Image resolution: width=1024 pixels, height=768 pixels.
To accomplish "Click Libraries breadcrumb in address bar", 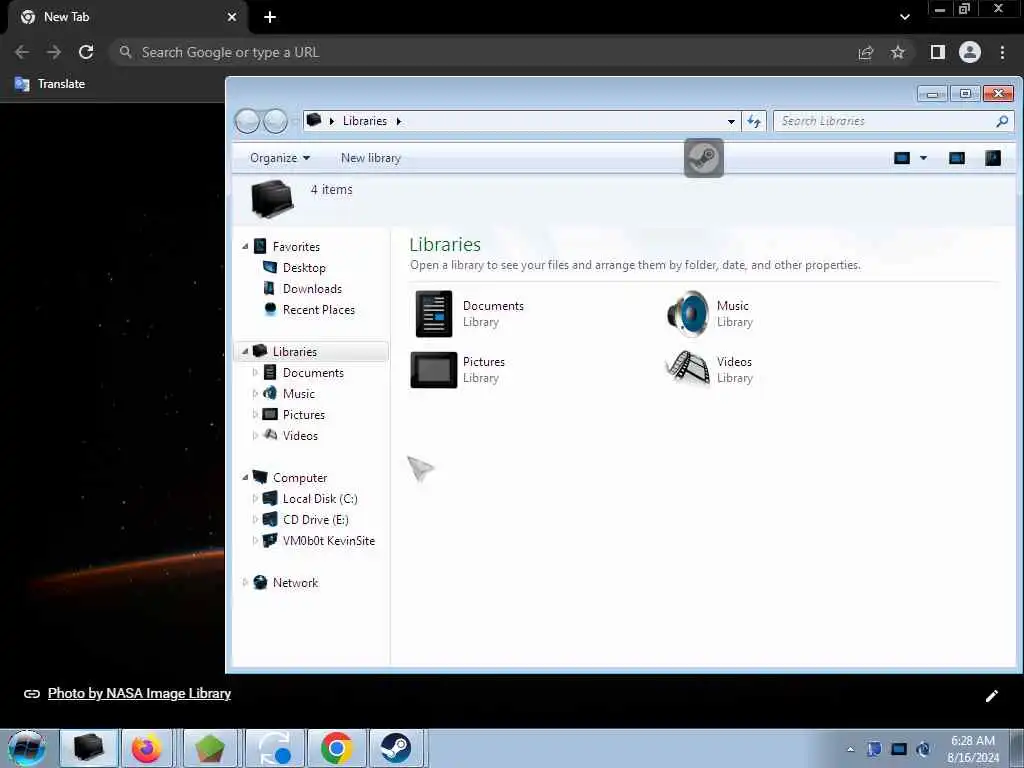I will (x=364, y=121).
